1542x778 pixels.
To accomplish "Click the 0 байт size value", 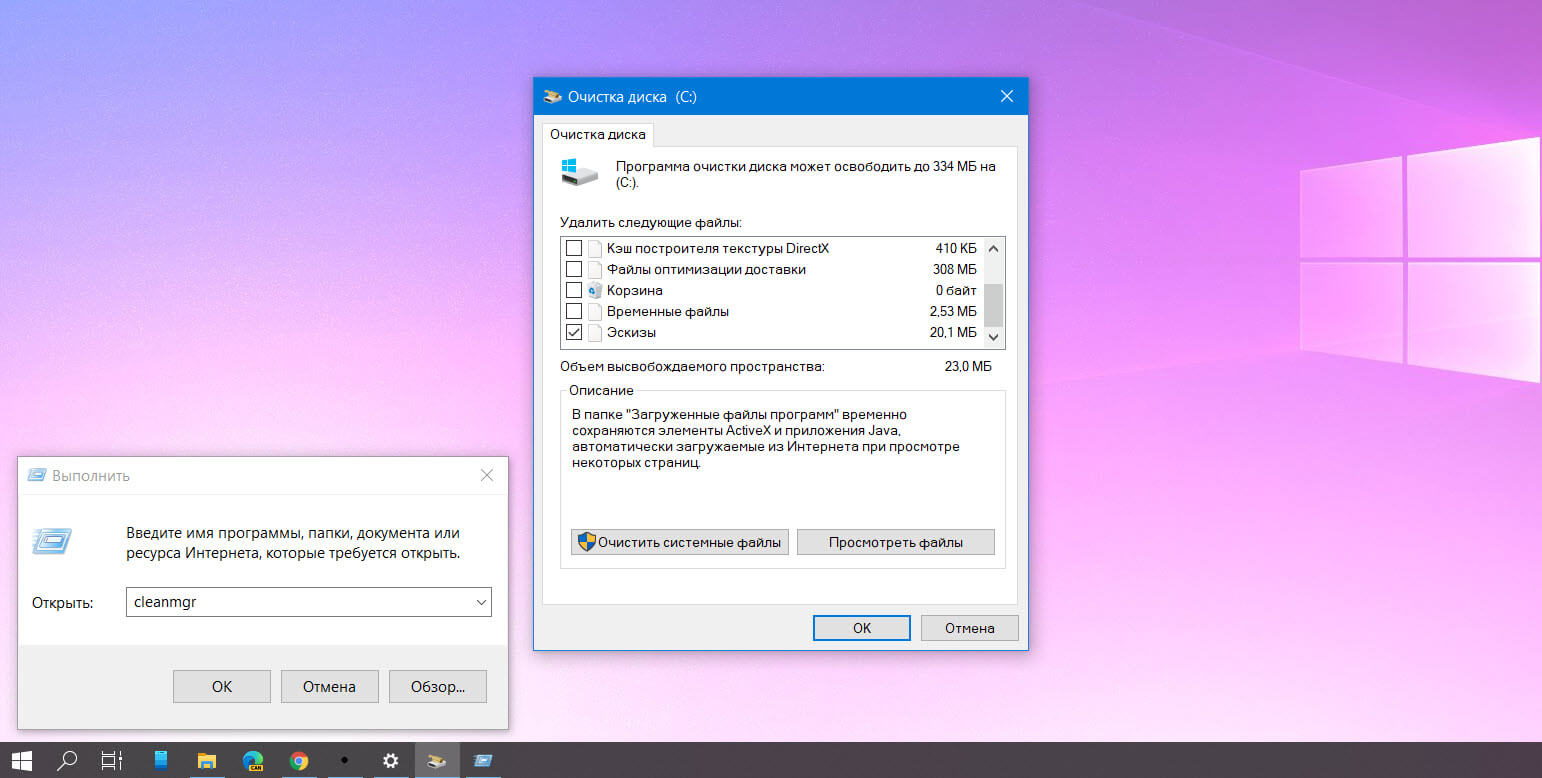I will click(956, 290).
